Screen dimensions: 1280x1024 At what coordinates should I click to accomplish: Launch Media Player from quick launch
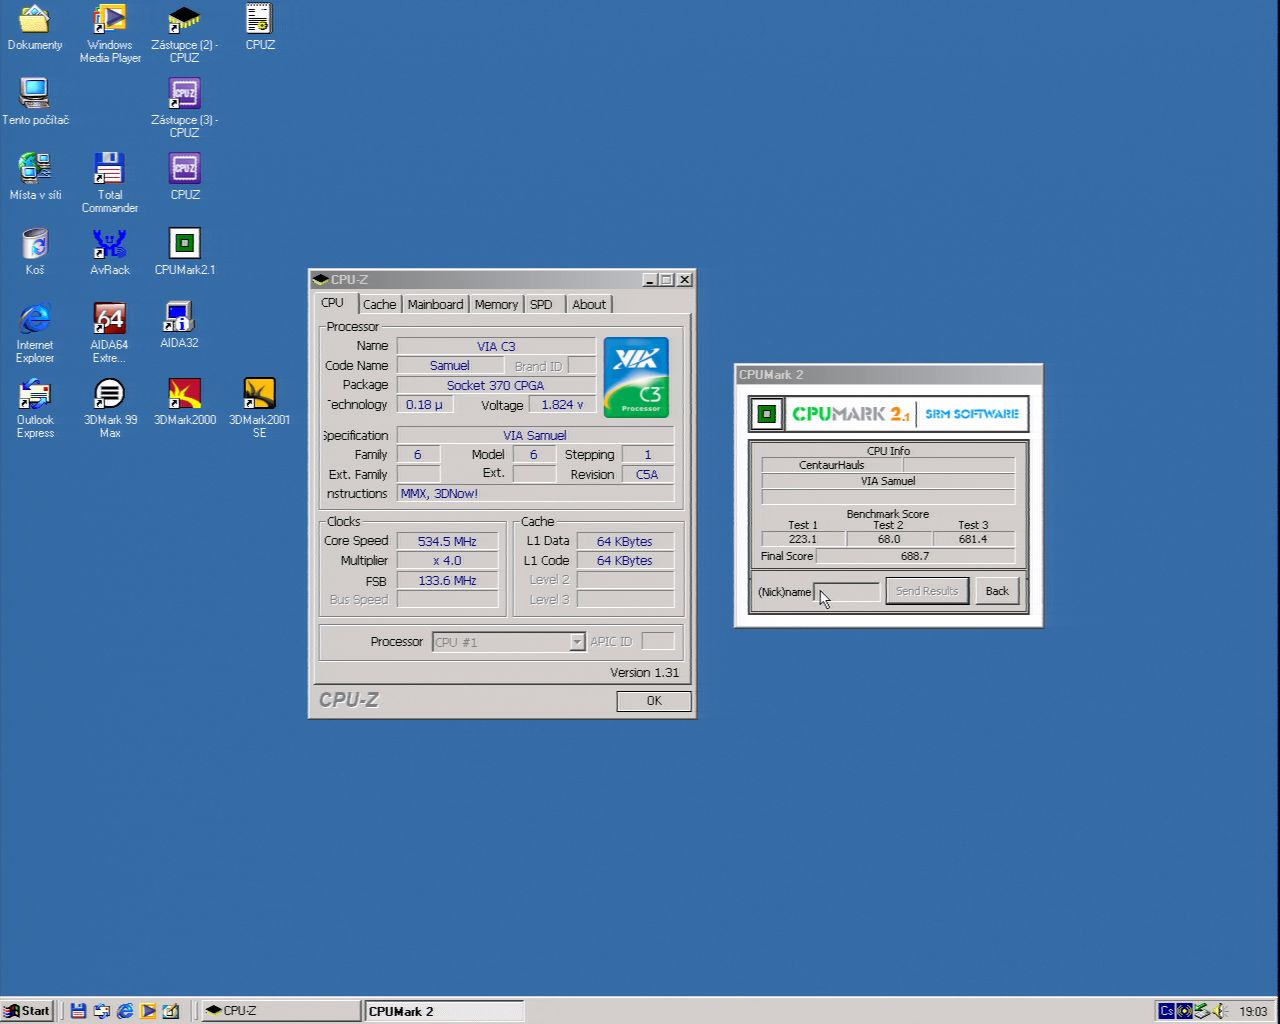tap(148, 1011)
